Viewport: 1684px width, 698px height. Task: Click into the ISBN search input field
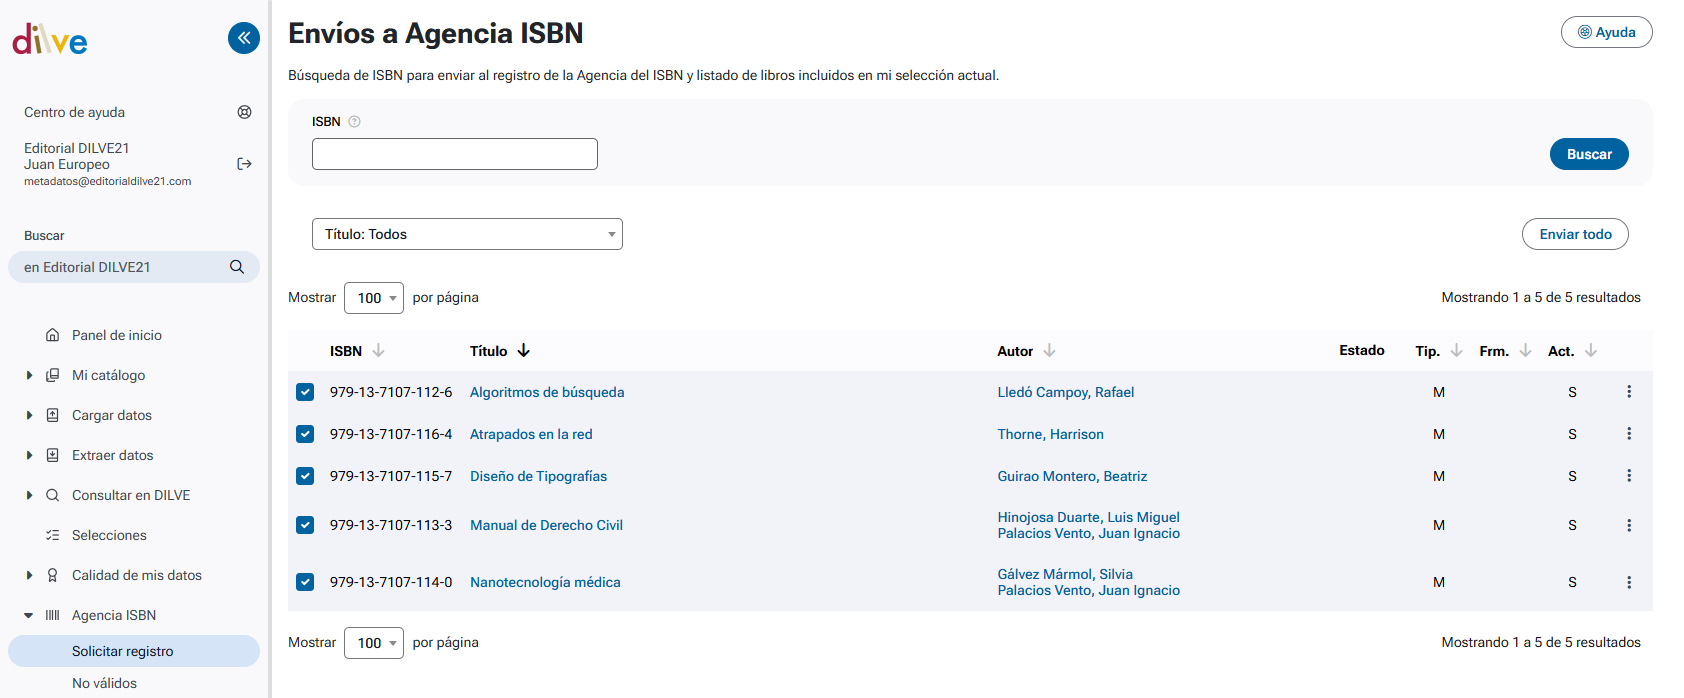(454, 154)
